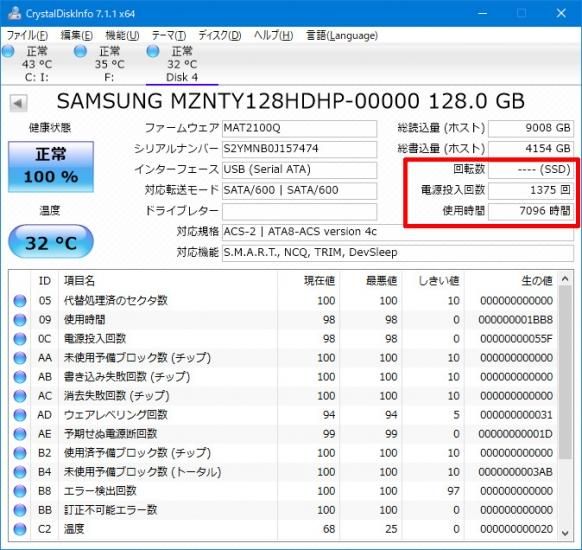The width and height of the screenshot is (582, 550).
Task: Click raw value 000000001BB8
Action: pyautogui.click(x=516, y=320)
